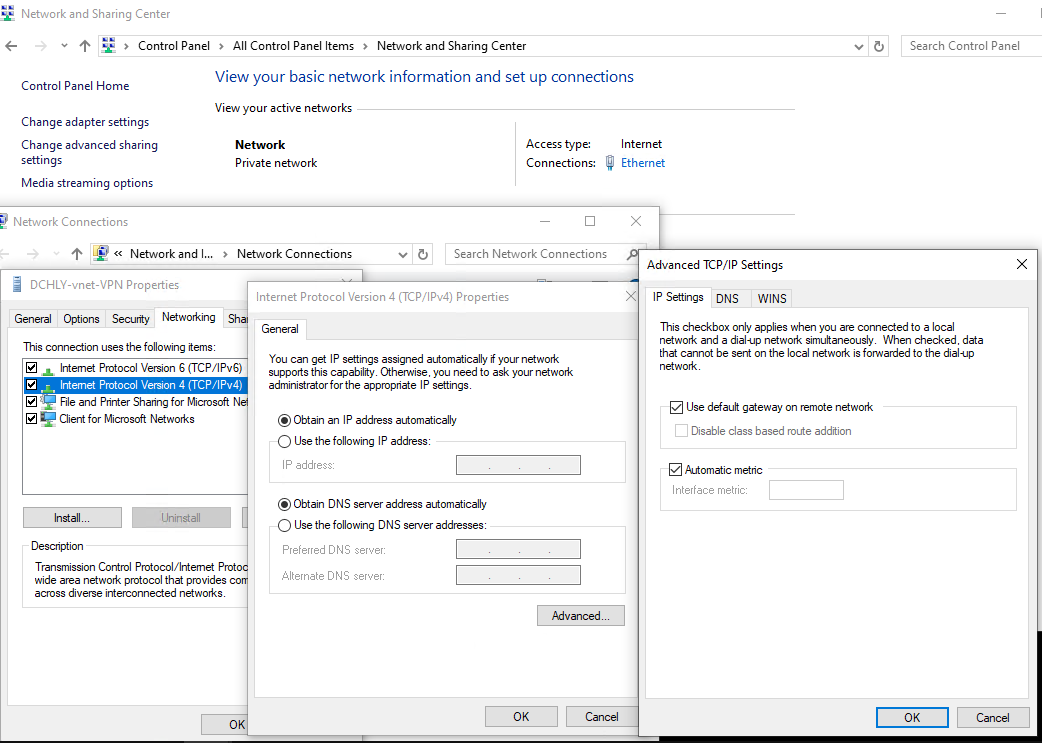Open the Options tab in VPN Properties
This screenshot has height=743, width=1042.
[x=81, y=319]
